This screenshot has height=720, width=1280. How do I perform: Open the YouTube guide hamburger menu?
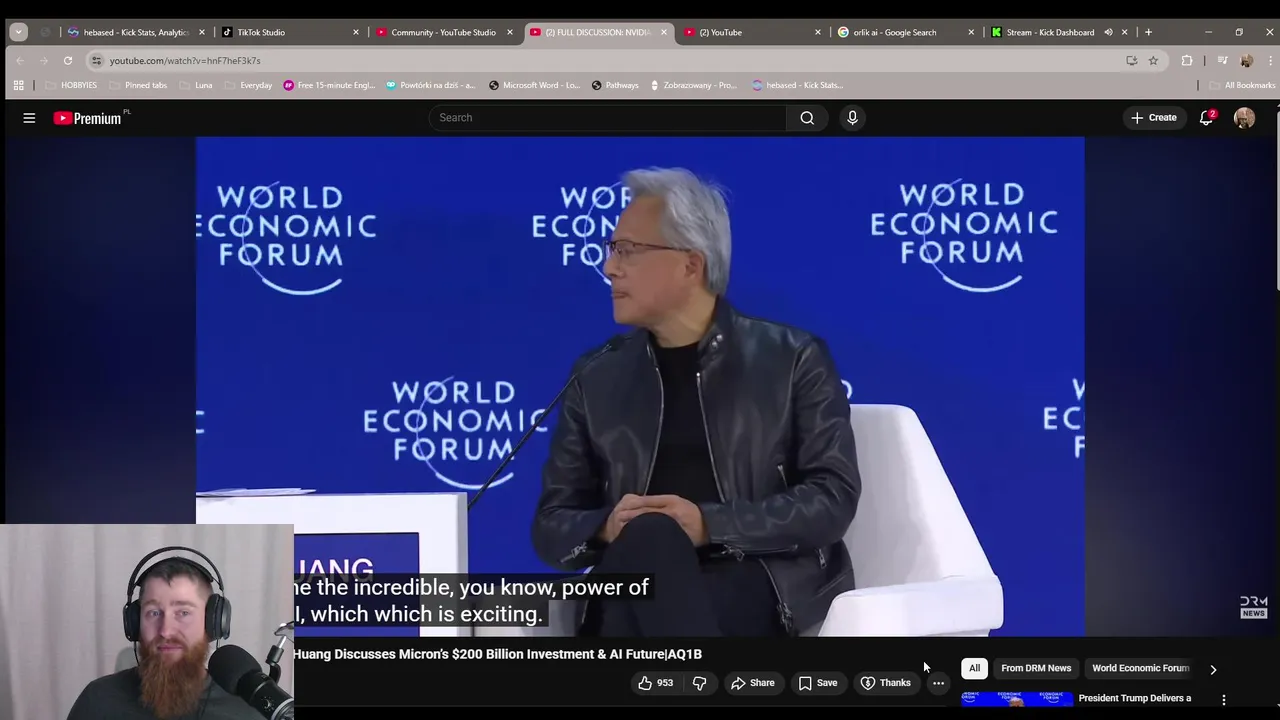(29, 118)
